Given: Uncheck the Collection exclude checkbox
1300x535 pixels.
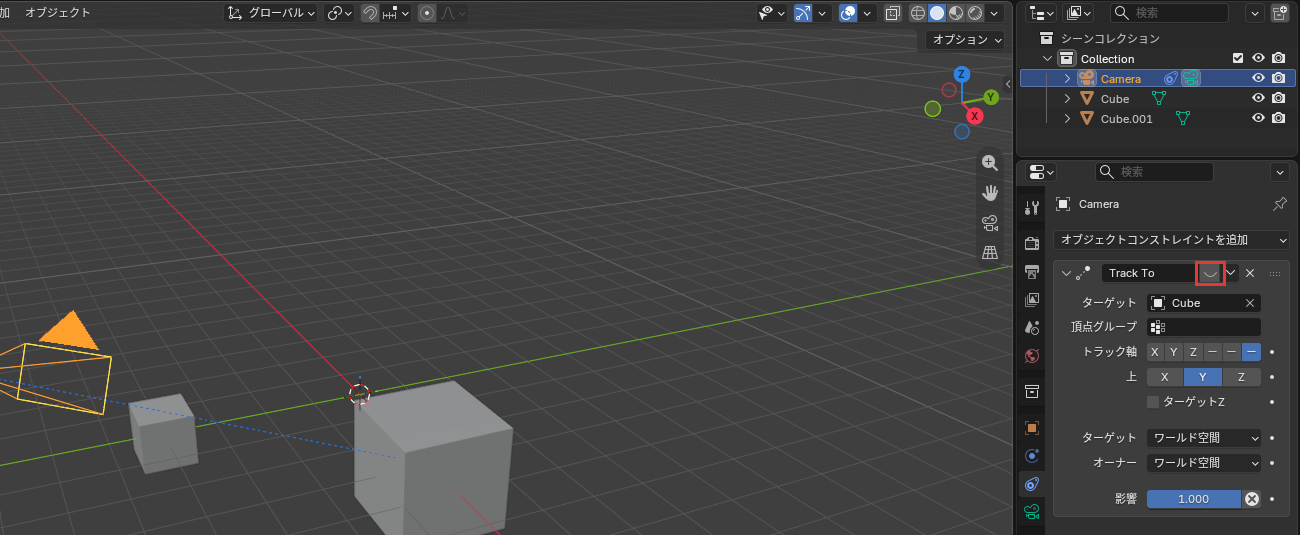Looking at the screenshot, I should (1238, 58).
